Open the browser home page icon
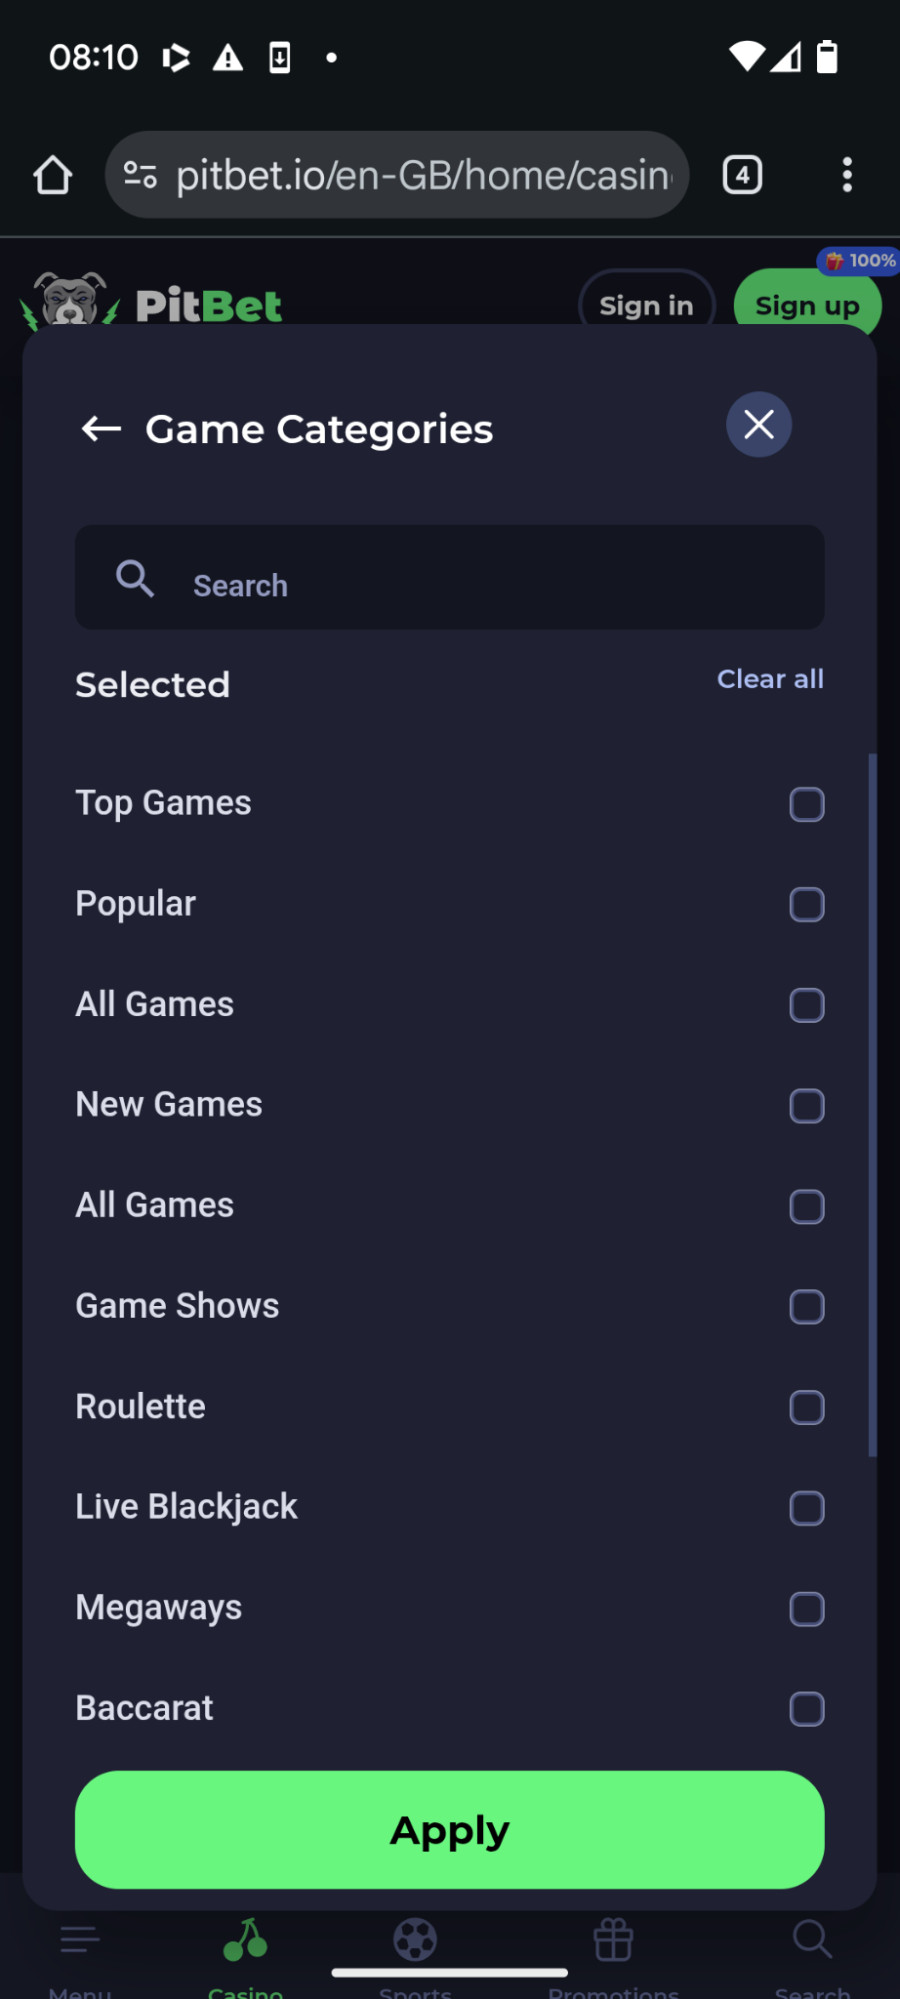This screenshot has width=900, height=1999. (53, 176)
